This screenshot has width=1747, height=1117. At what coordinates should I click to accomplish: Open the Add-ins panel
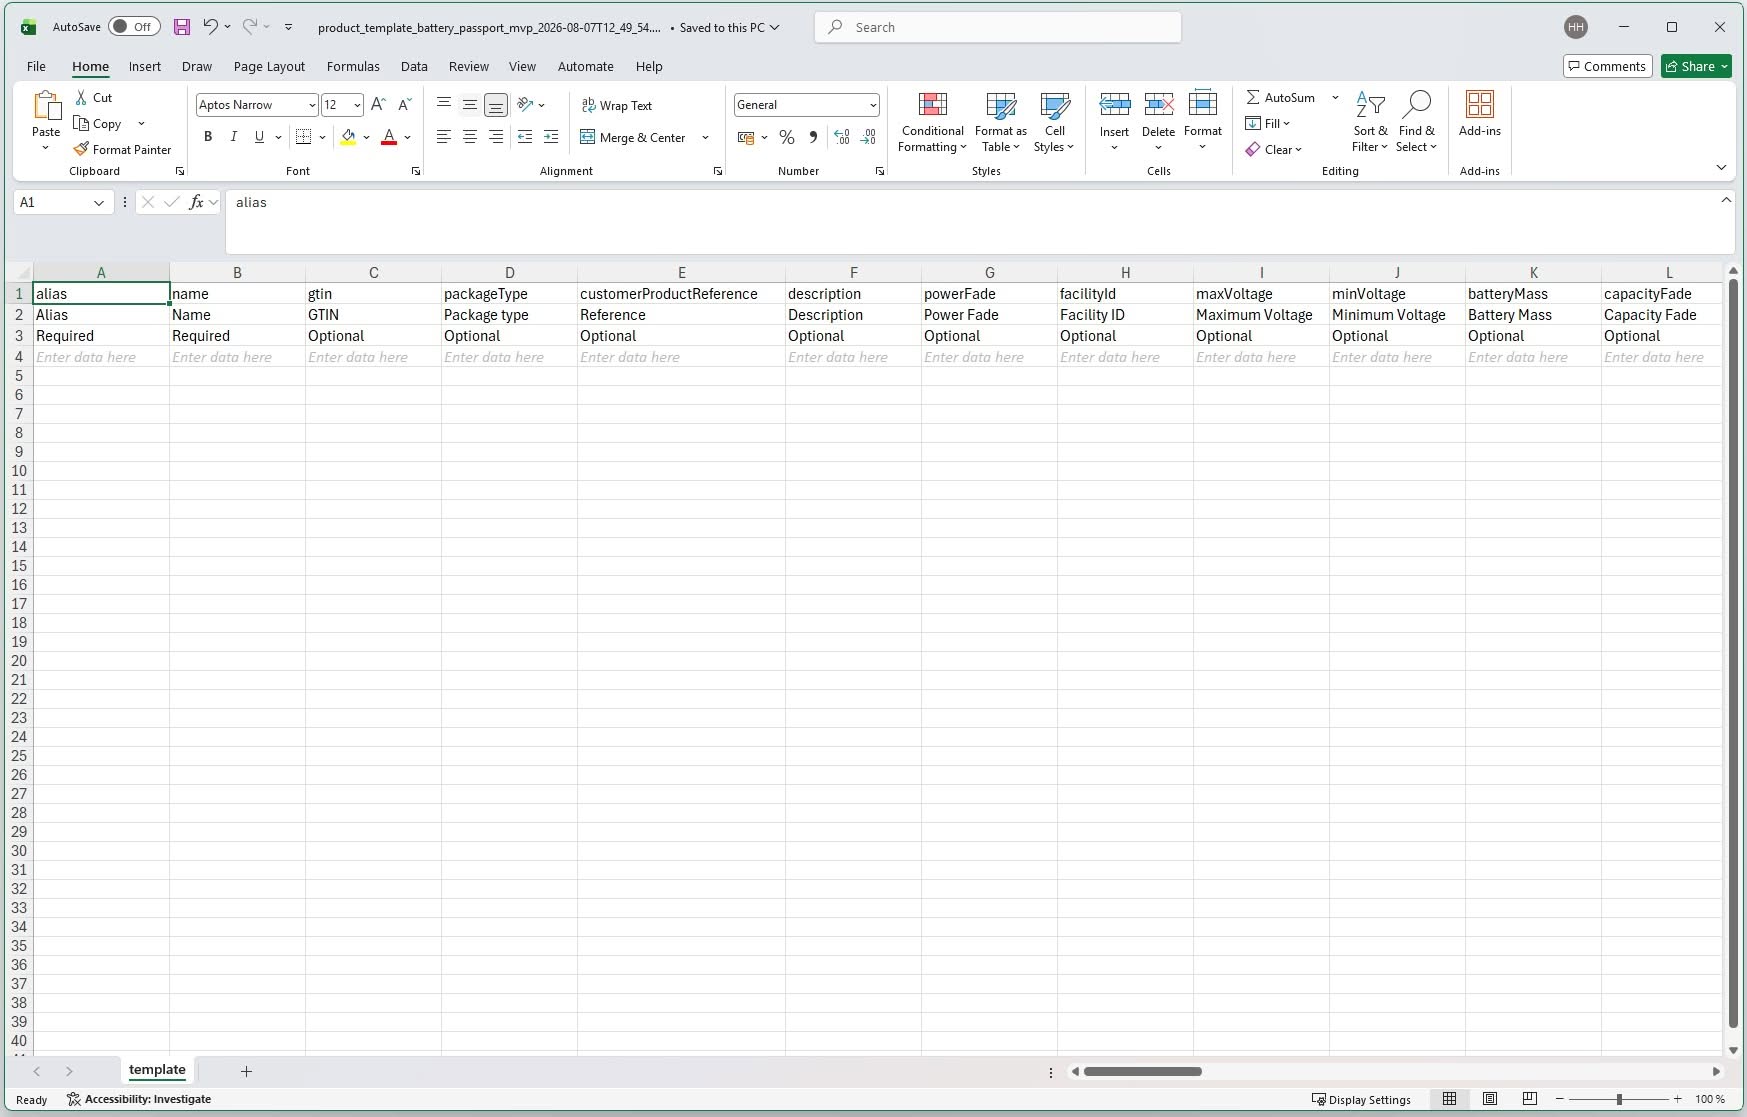point(1479,114)
